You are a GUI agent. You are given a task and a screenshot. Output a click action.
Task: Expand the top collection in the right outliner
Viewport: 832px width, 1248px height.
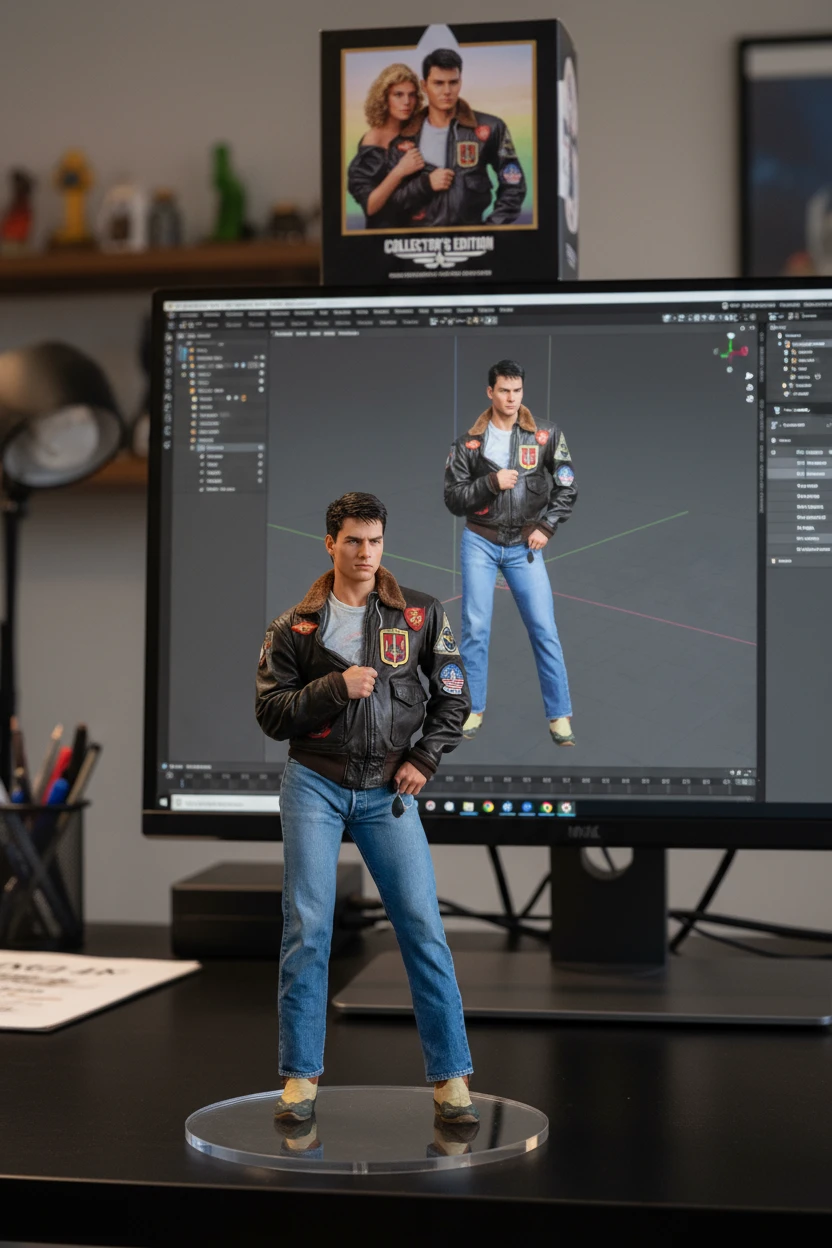pyautogui.click(x=779, y=337)
